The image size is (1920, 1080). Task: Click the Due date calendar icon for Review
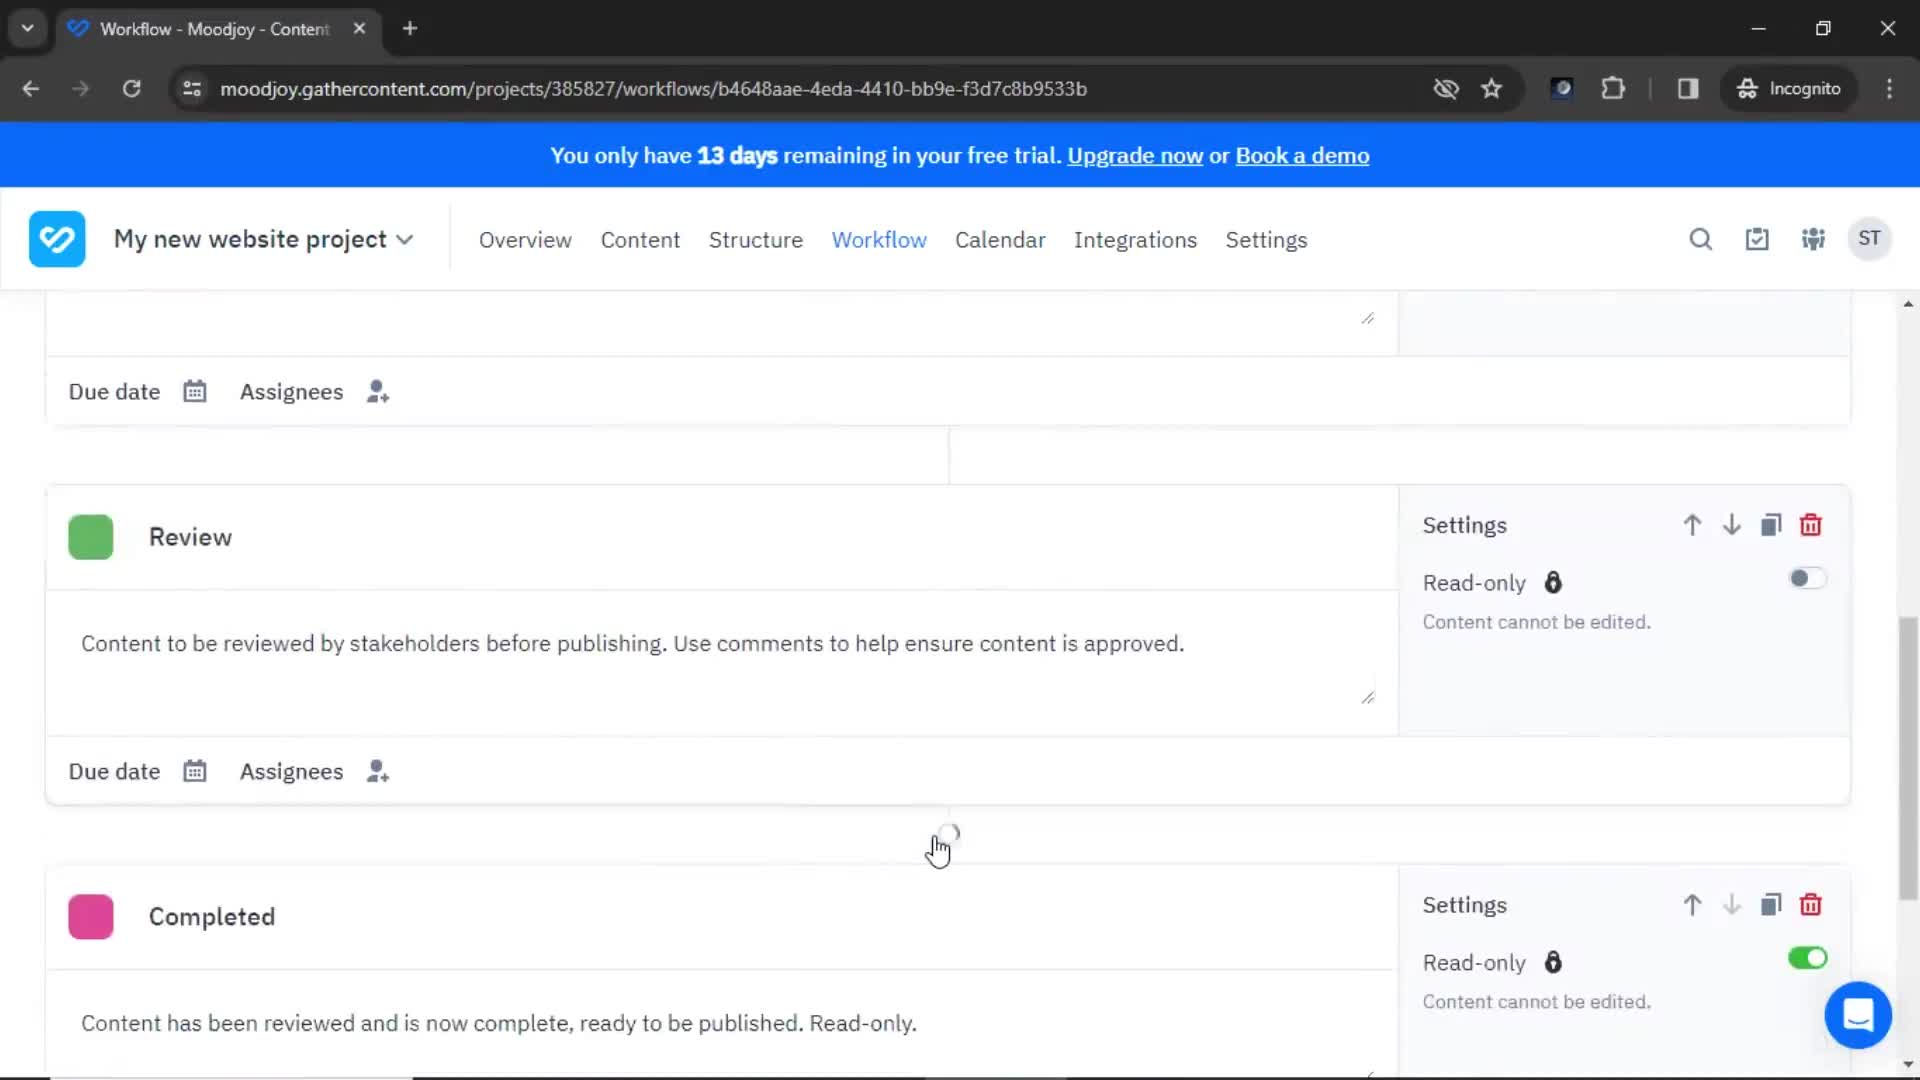pos(194,771)
